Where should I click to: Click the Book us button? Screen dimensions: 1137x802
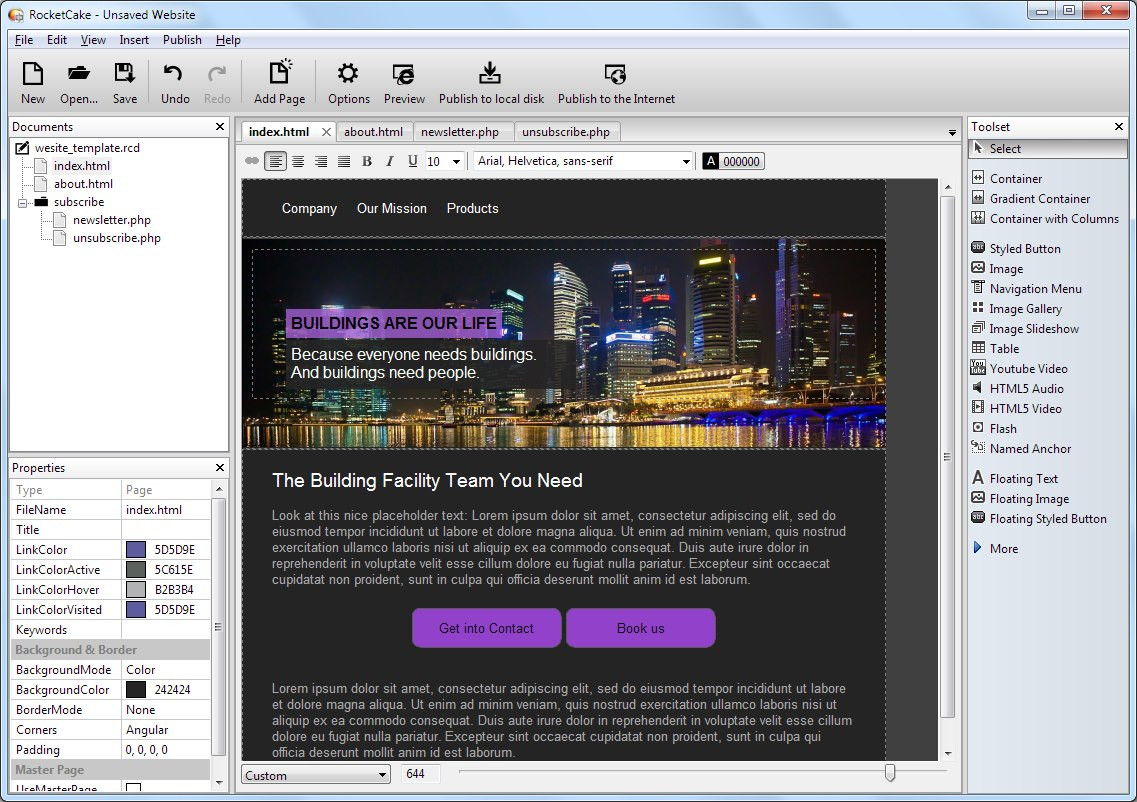click(x=640, y=628)
